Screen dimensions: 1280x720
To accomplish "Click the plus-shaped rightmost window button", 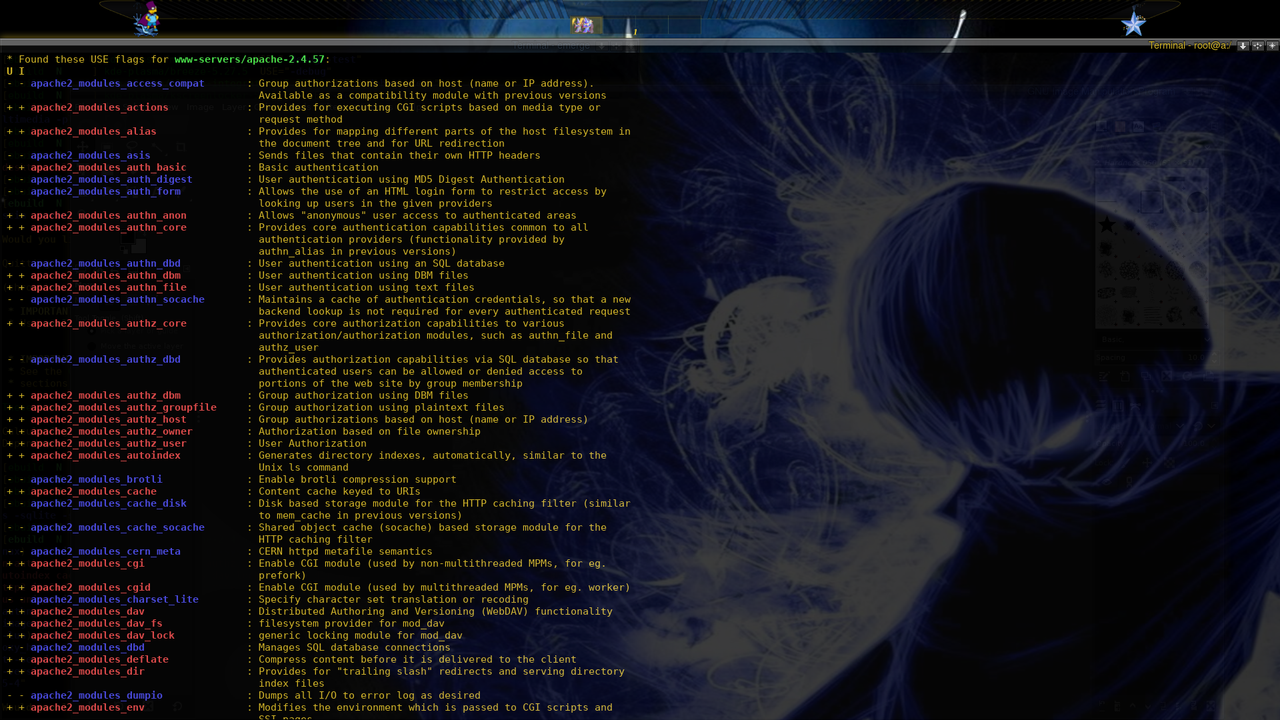I will point(1272,45).
